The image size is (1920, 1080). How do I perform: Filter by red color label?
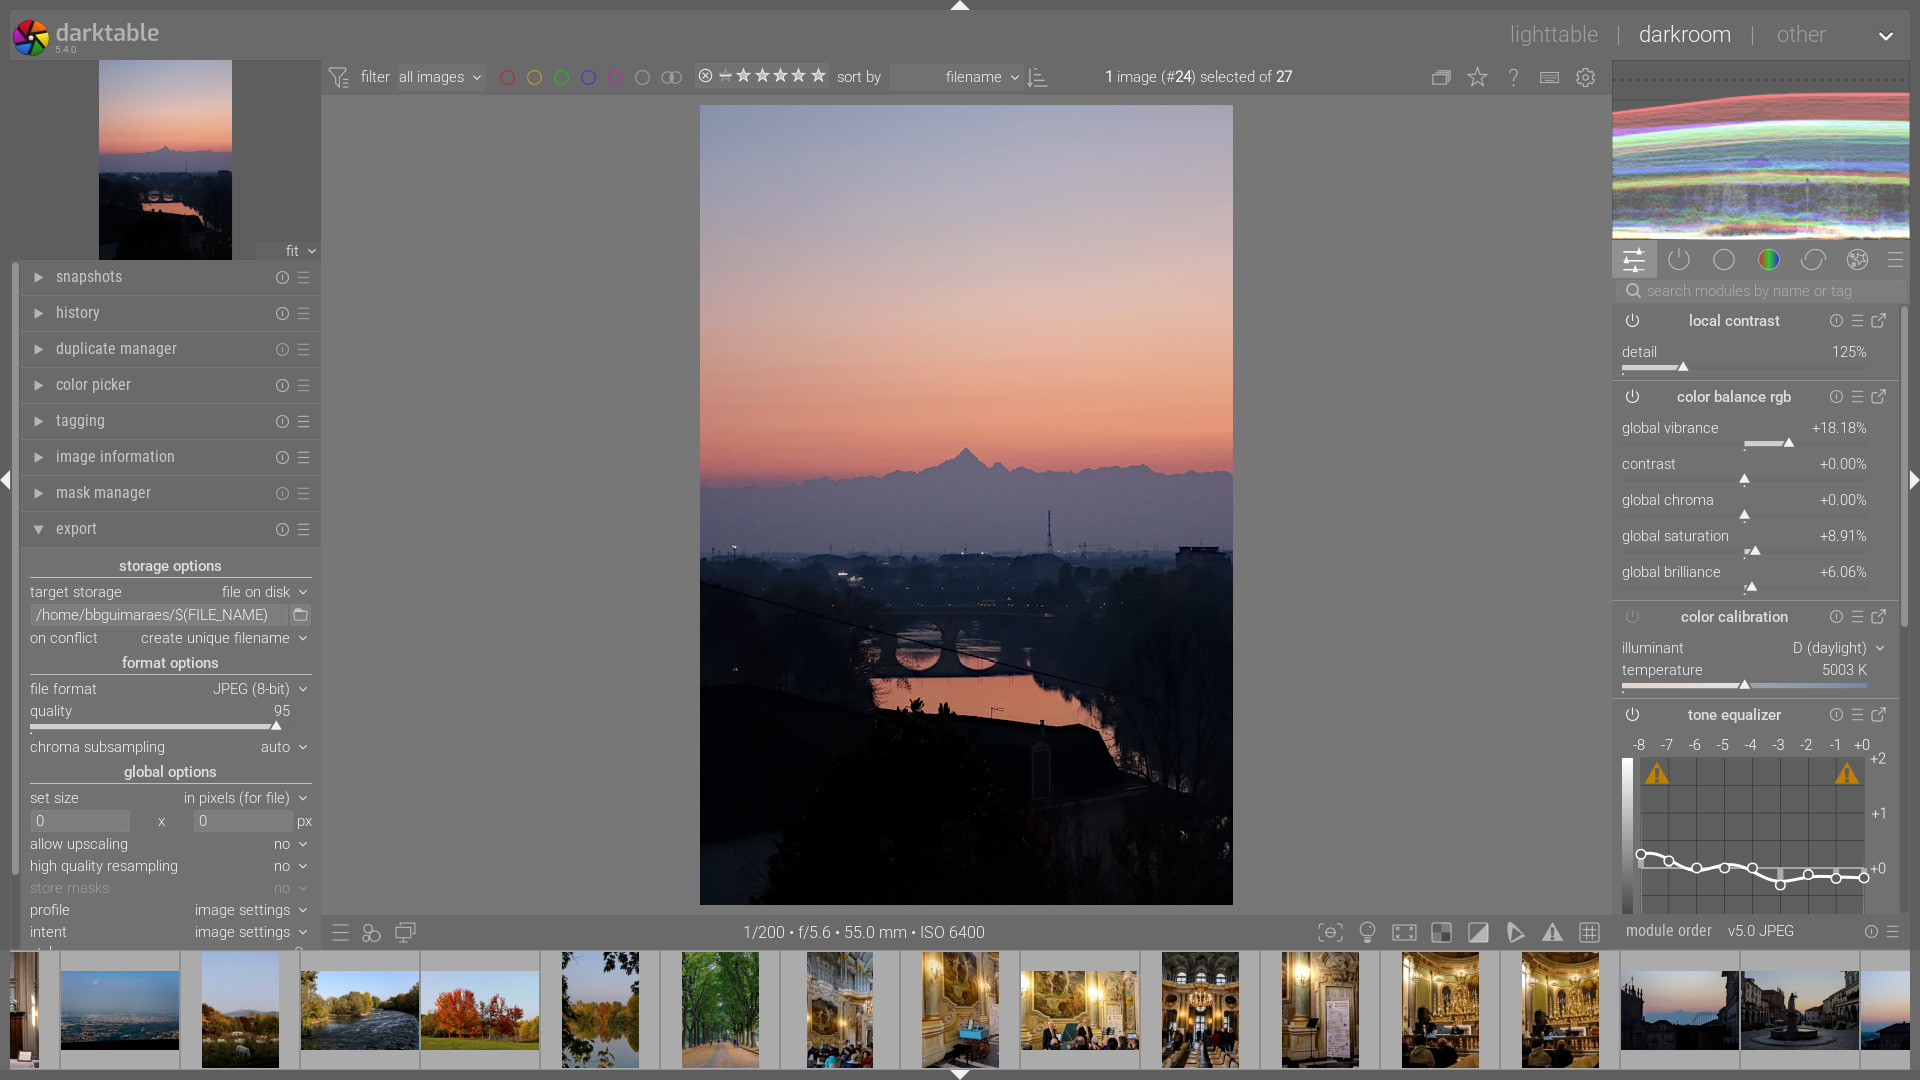point(507,77)
